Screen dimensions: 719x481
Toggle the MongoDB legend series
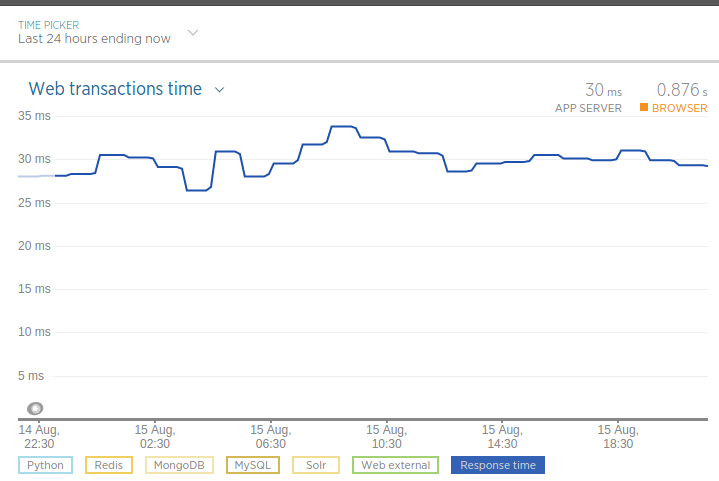(x=179, y=465)
